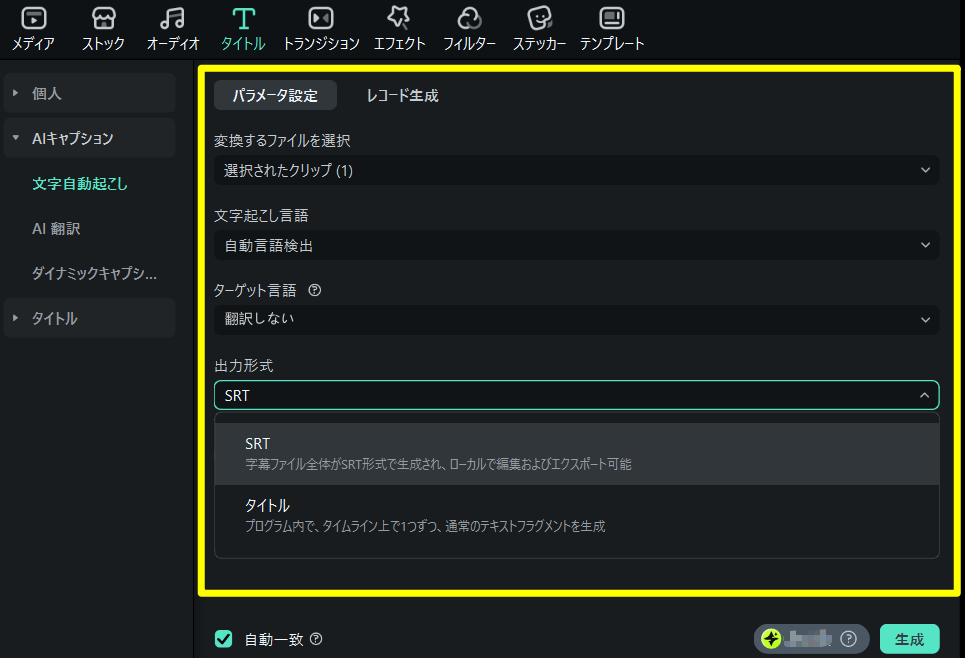Open the オーディオ panel
The width and height of the screenshot is (965, 658).
(172, 27)
